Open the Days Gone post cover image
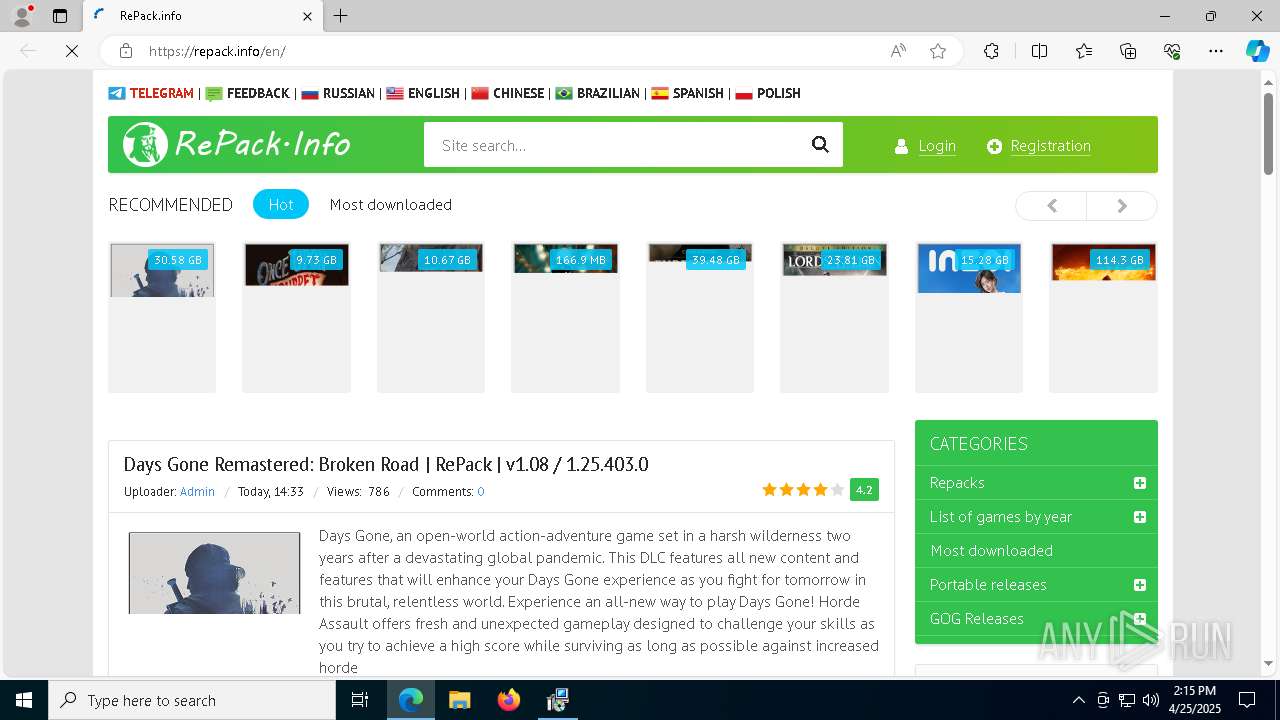Image resolution: width=1280 pixels, height=720 pixels. [214, 573]
